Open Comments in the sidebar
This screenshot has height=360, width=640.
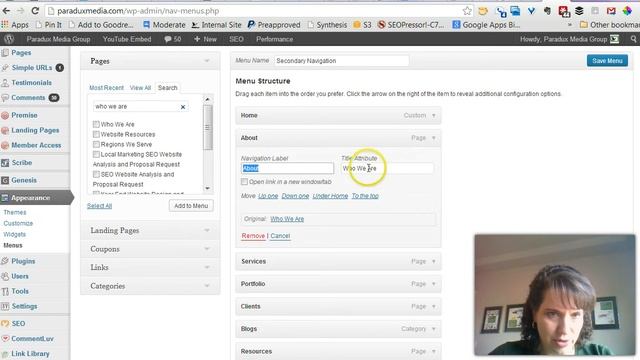point(28,98)
